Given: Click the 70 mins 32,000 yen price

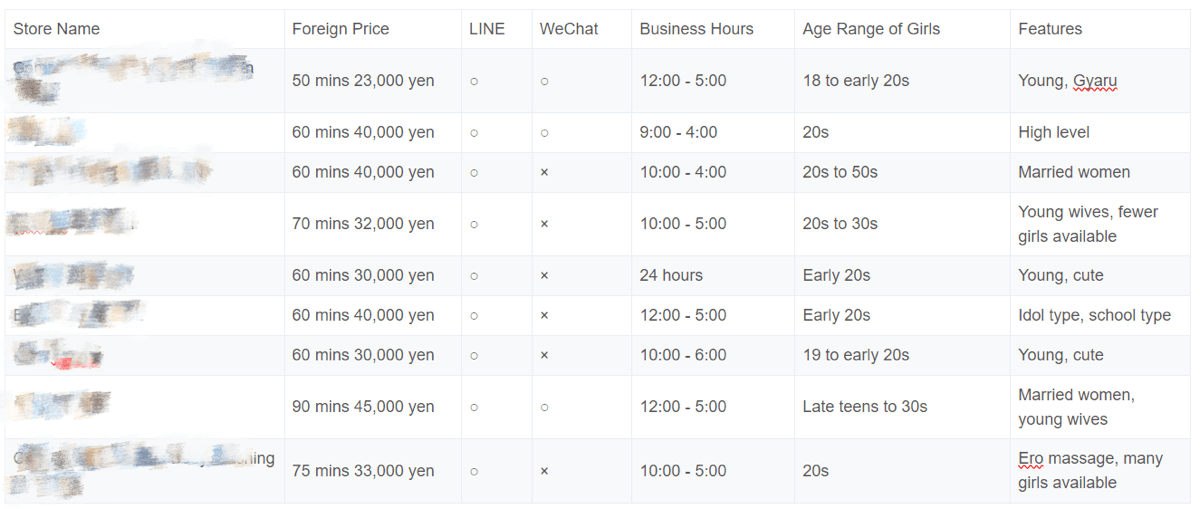Looking at the screenshot, I should pos(363,224).
